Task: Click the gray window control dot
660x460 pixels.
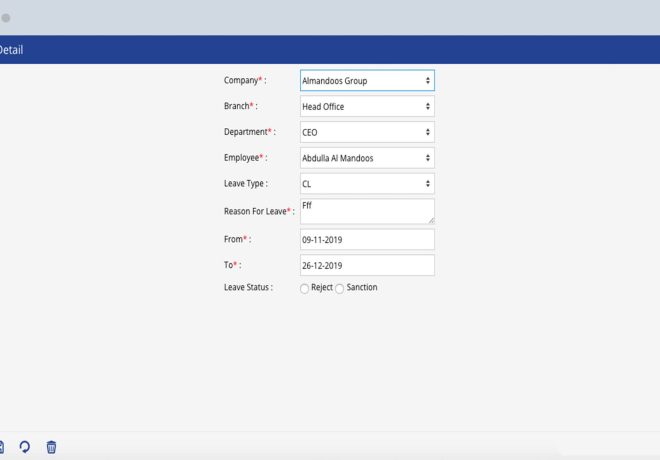Action: pos(6,18)
